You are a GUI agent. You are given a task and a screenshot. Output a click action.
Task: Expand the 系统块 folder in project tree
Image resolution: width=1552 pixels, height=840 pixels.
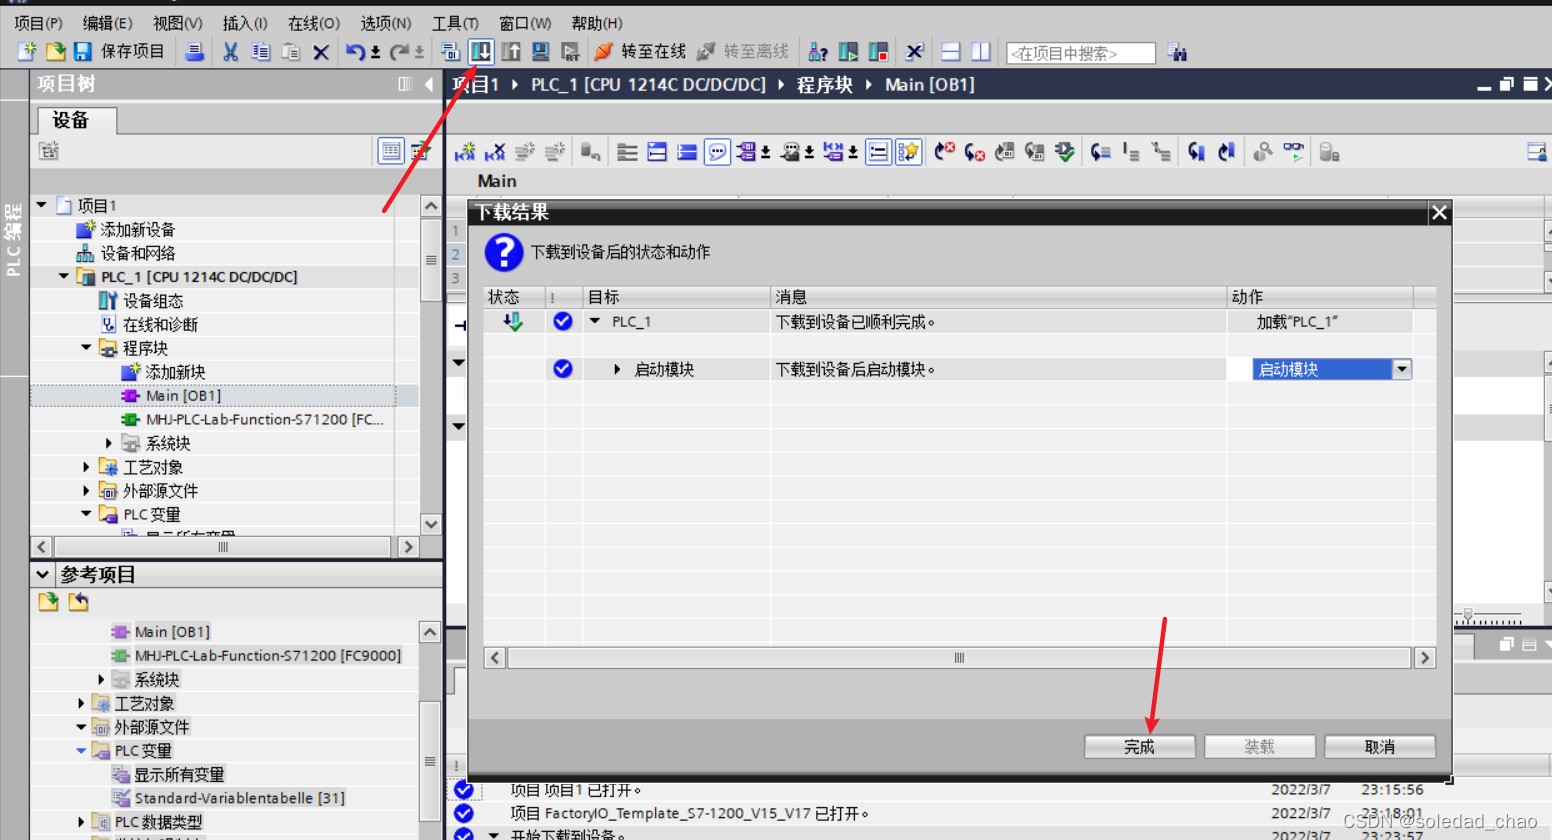click(x=109, y=443)
